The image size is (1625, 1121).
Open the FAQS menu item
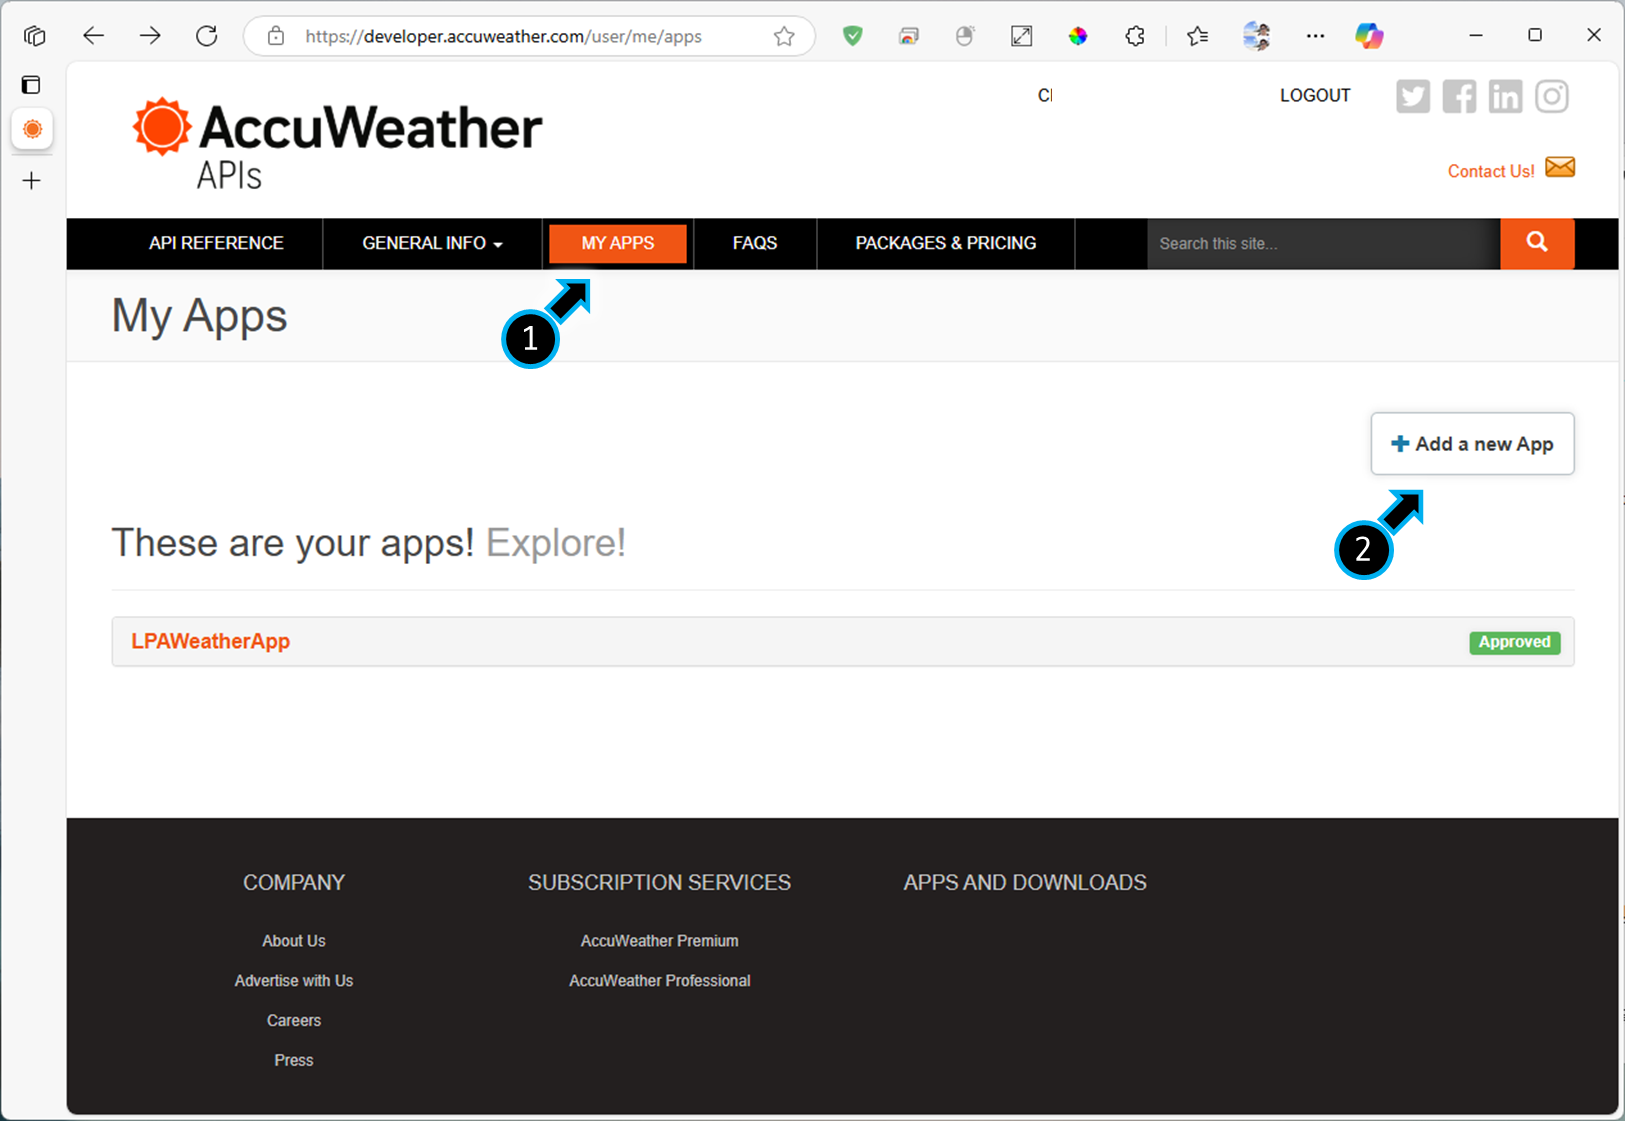click(x=755, y=243)
